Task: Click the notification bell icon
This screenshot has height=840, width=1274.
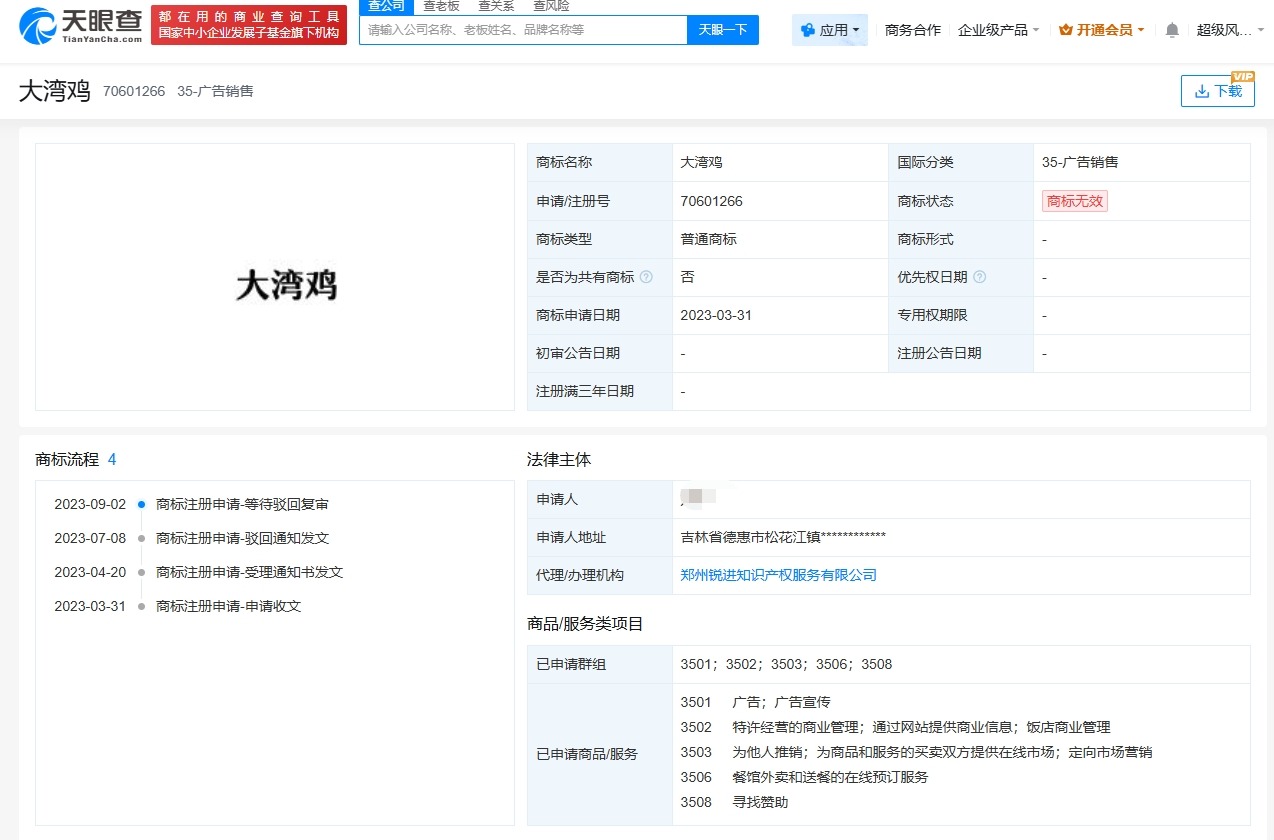Action: click(x=1170, y=29)
